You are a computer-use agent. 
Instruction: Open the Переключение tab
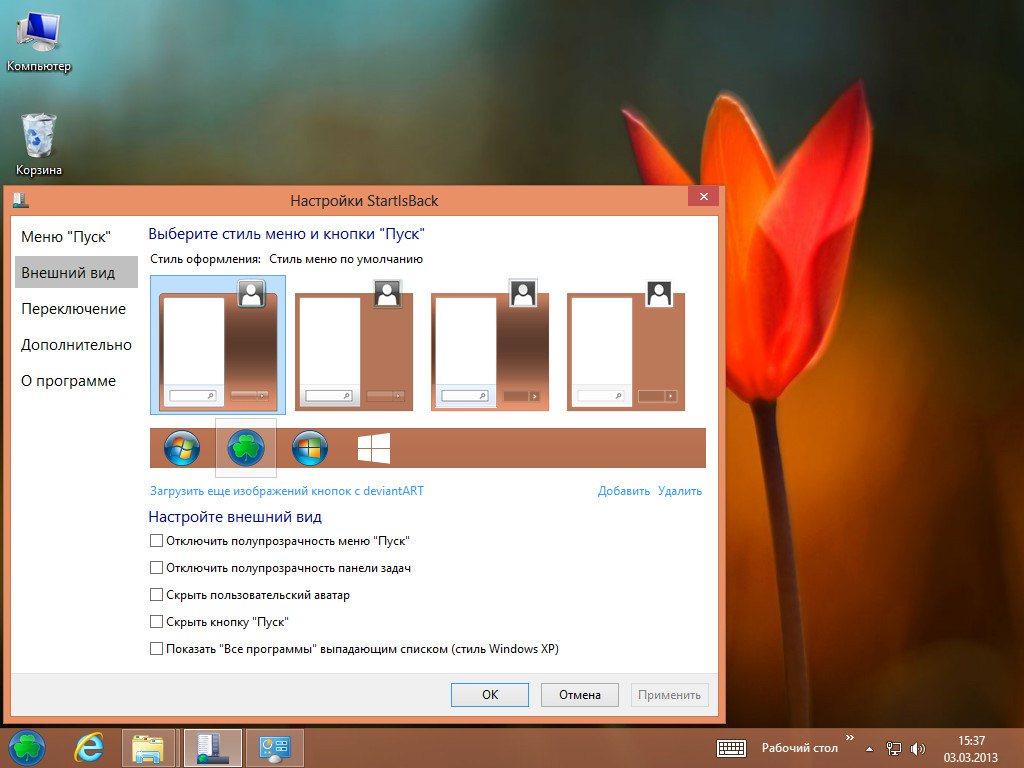73,308
